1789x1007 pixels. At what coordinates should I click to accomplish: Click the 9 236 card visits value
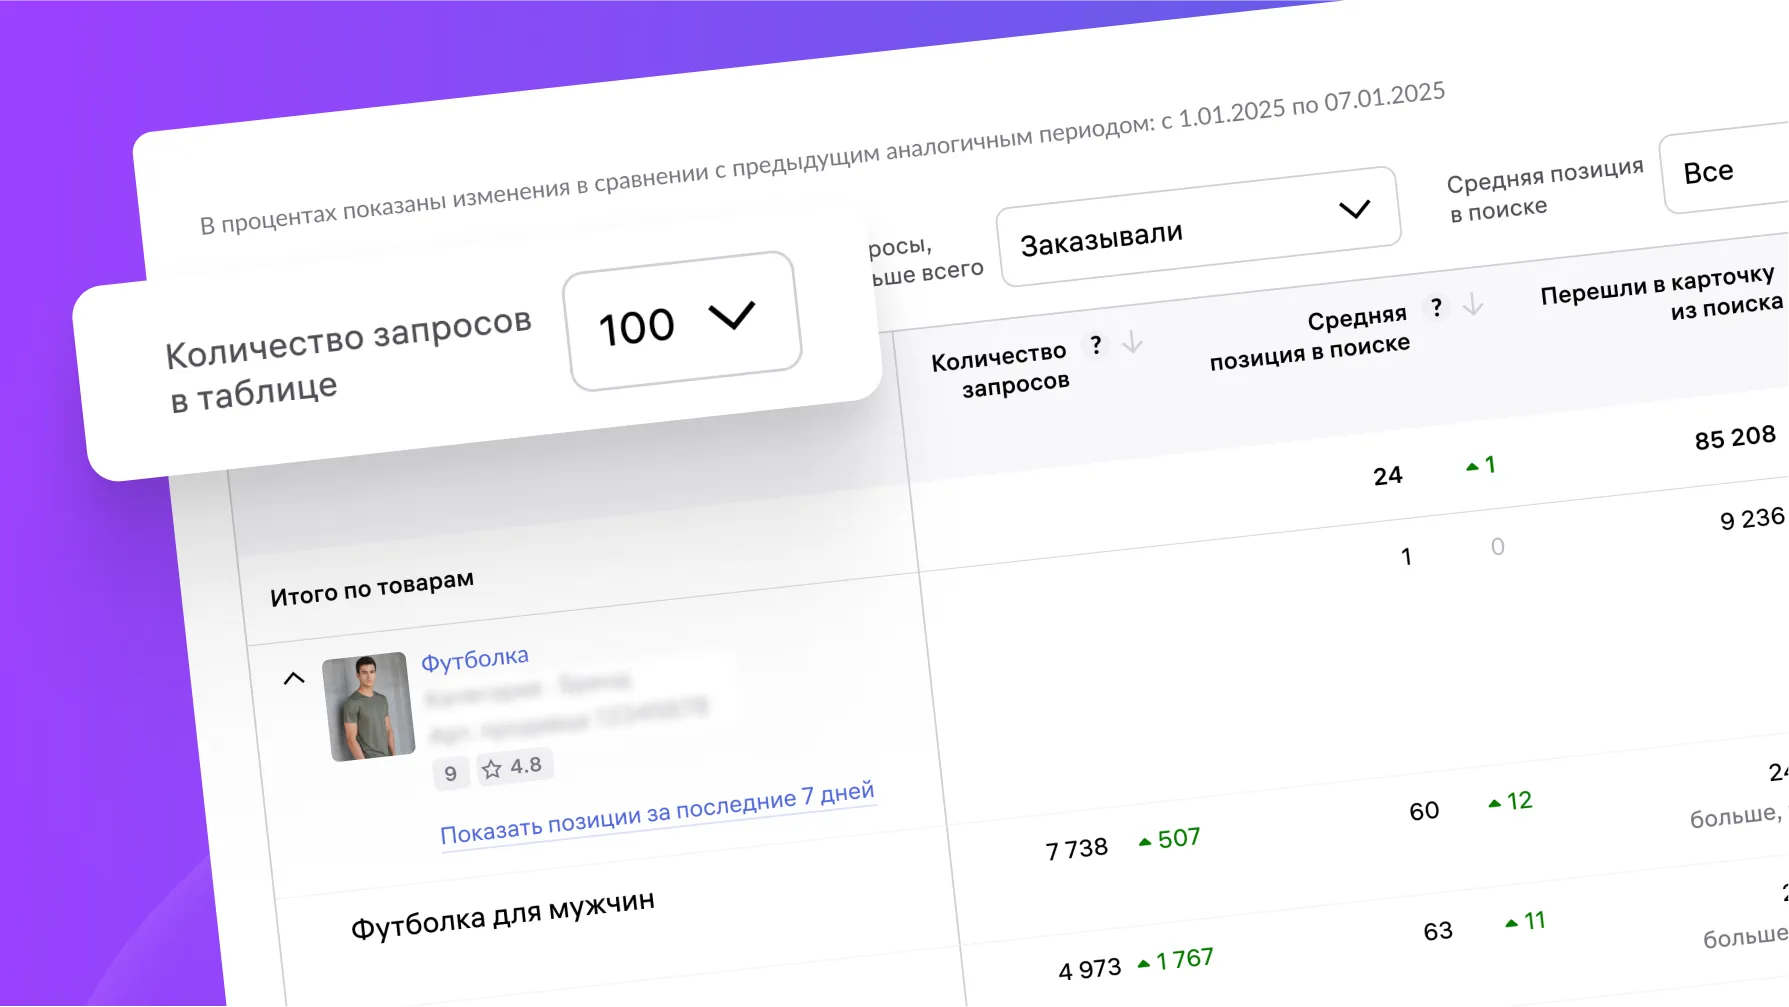pyautogui.click(x=1752, y=518)
